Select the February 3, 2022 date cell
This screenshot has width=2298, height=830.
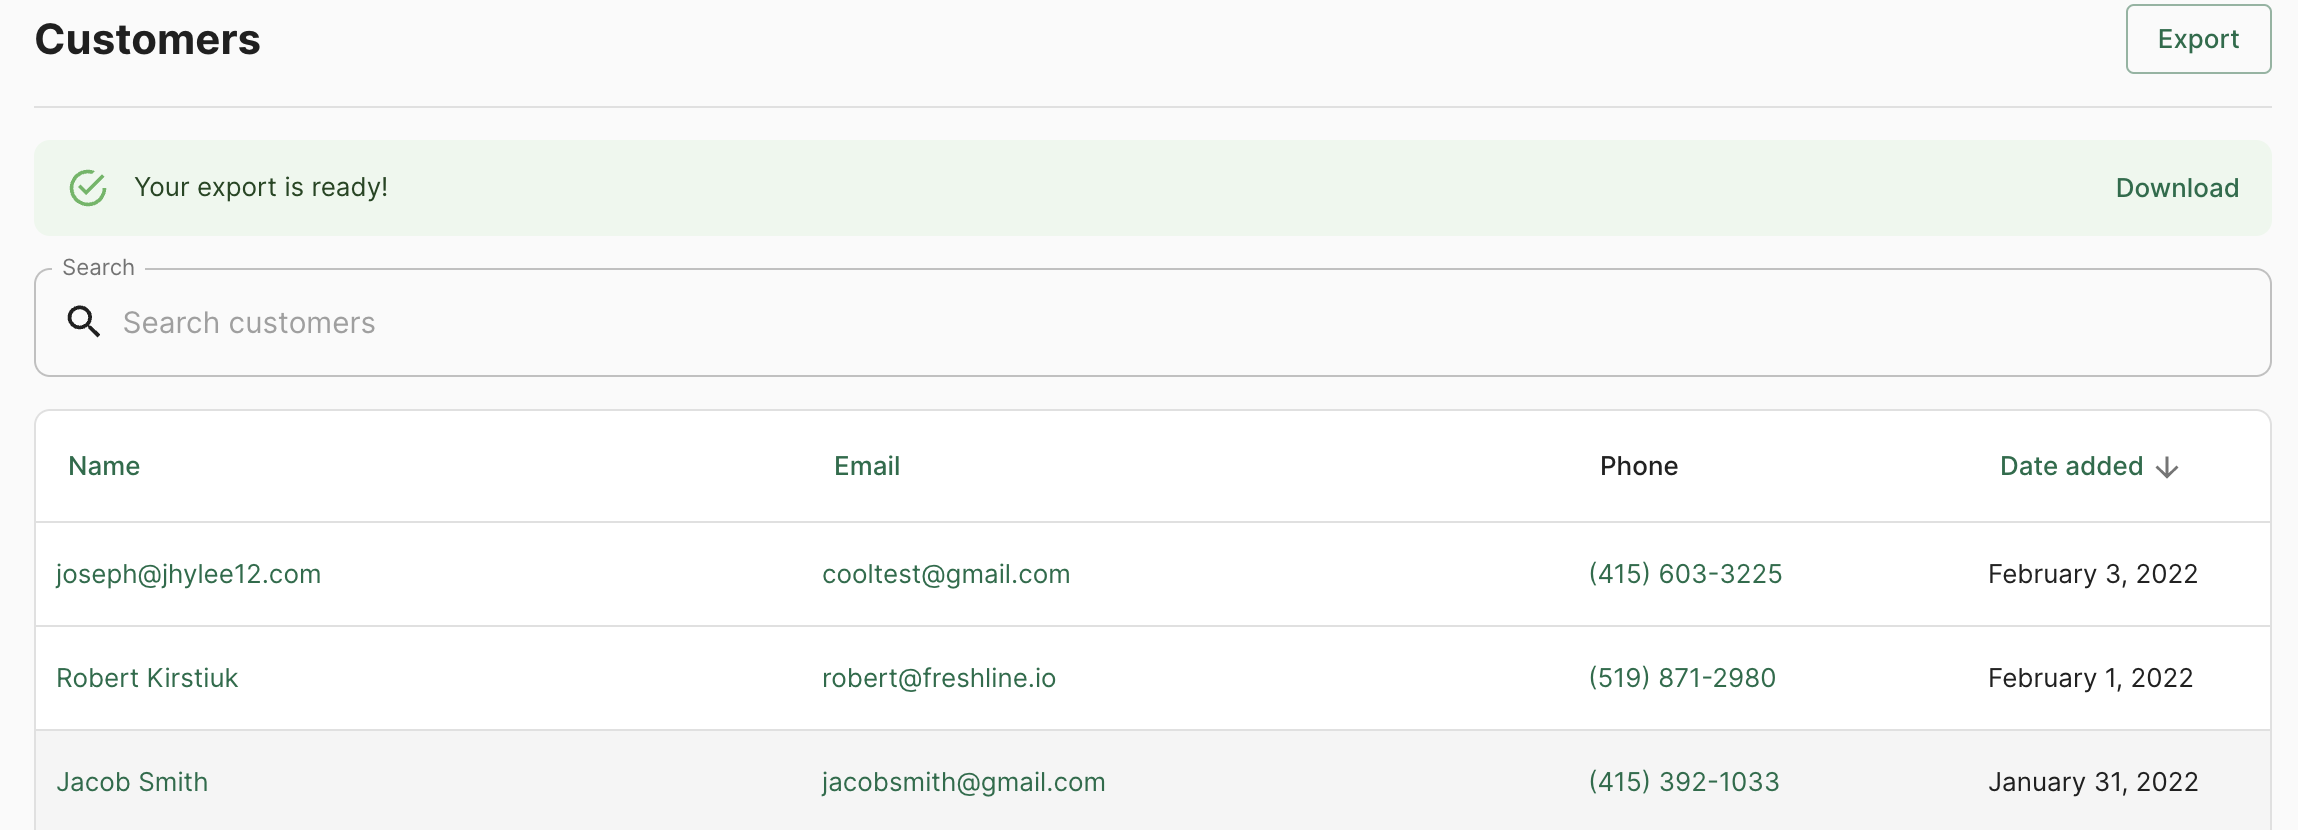point(2093,574)
